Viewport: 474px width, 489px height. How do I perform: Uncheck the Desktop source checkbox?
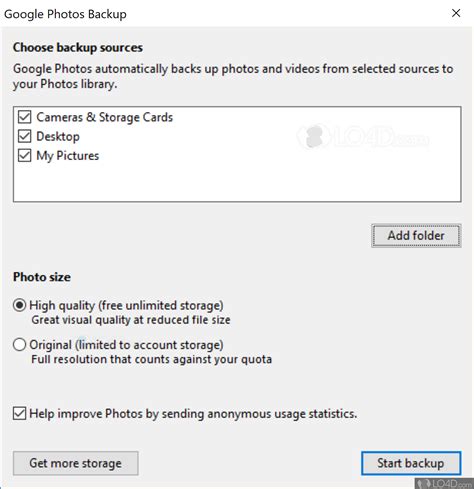coord(24,136)
